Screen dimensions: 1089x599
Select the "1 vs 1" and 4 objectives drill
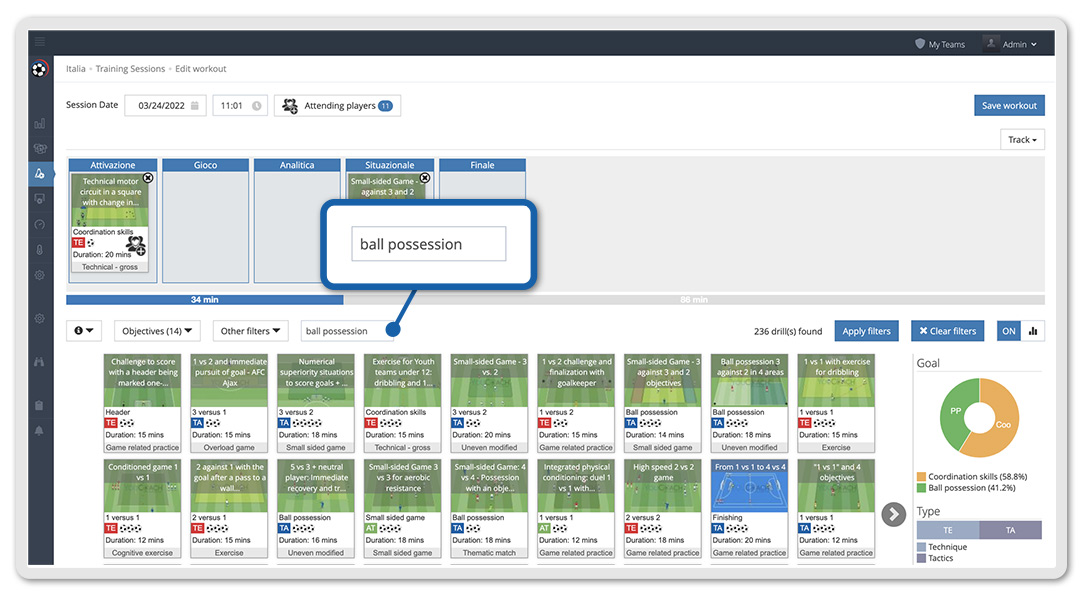click(x=836, y=509)
